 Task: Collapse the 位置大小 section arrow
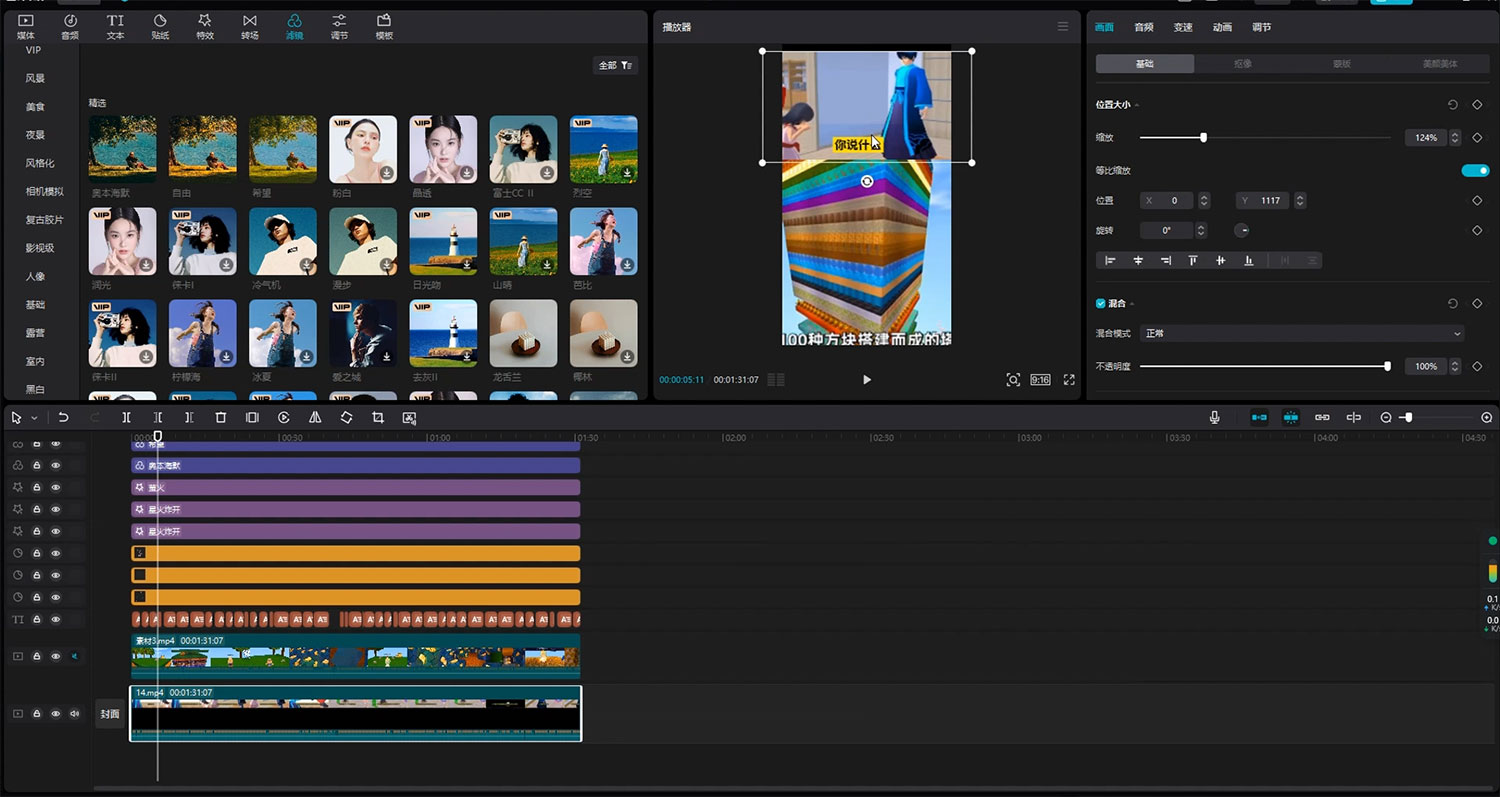click(x=1137, y=105)
